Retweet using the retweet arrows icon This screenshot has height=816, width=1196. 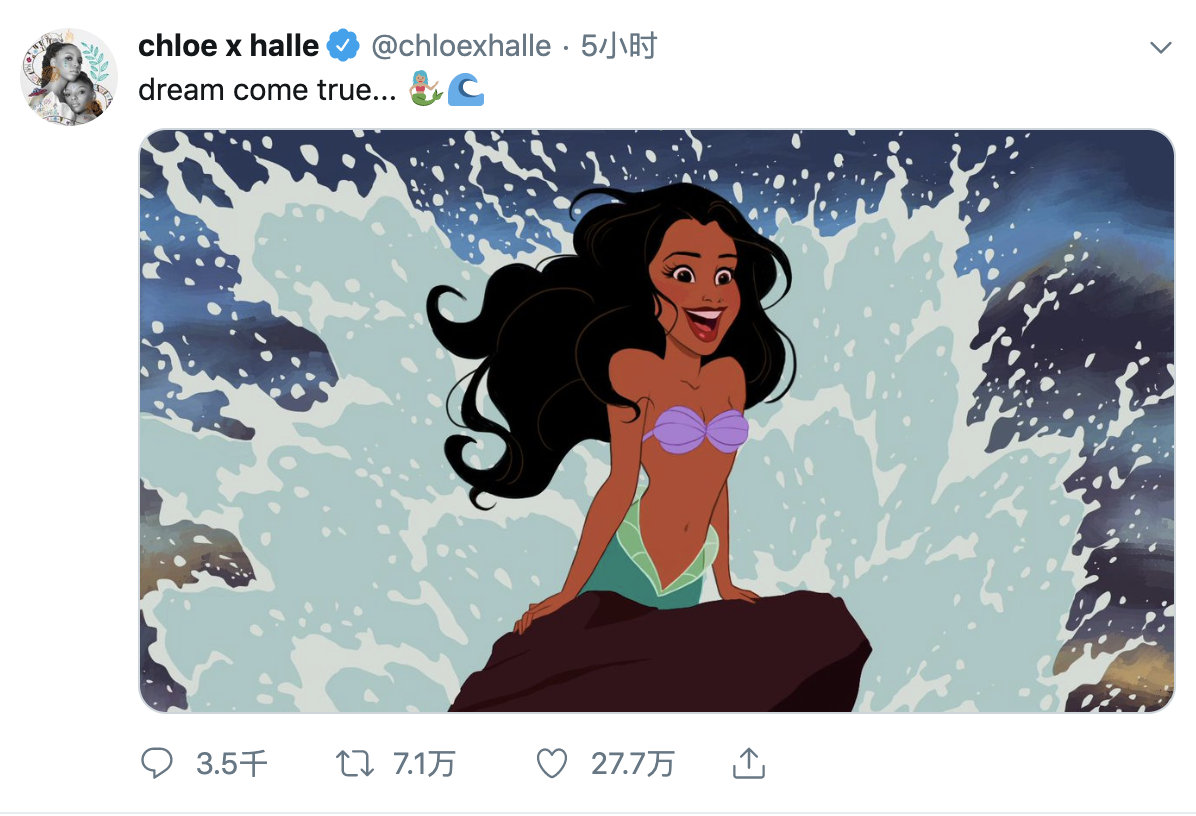[354, 765]
